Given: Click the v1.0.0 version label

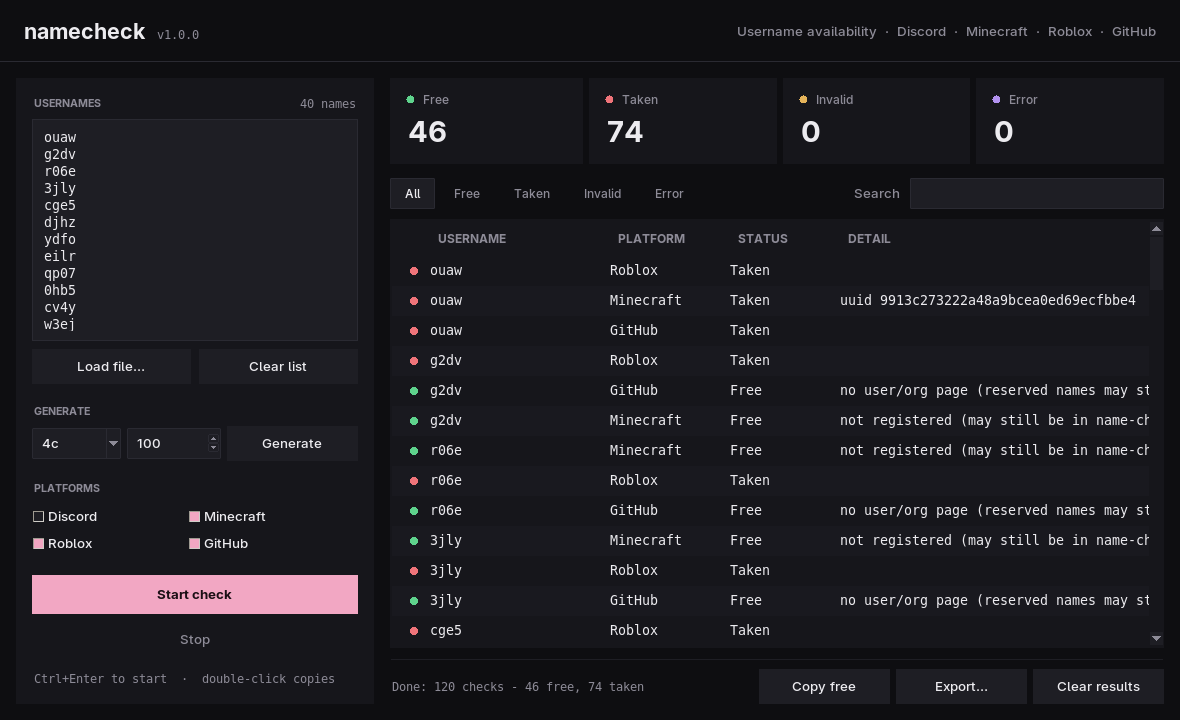Looking at the screenshot, I should [x=178, y=35].
